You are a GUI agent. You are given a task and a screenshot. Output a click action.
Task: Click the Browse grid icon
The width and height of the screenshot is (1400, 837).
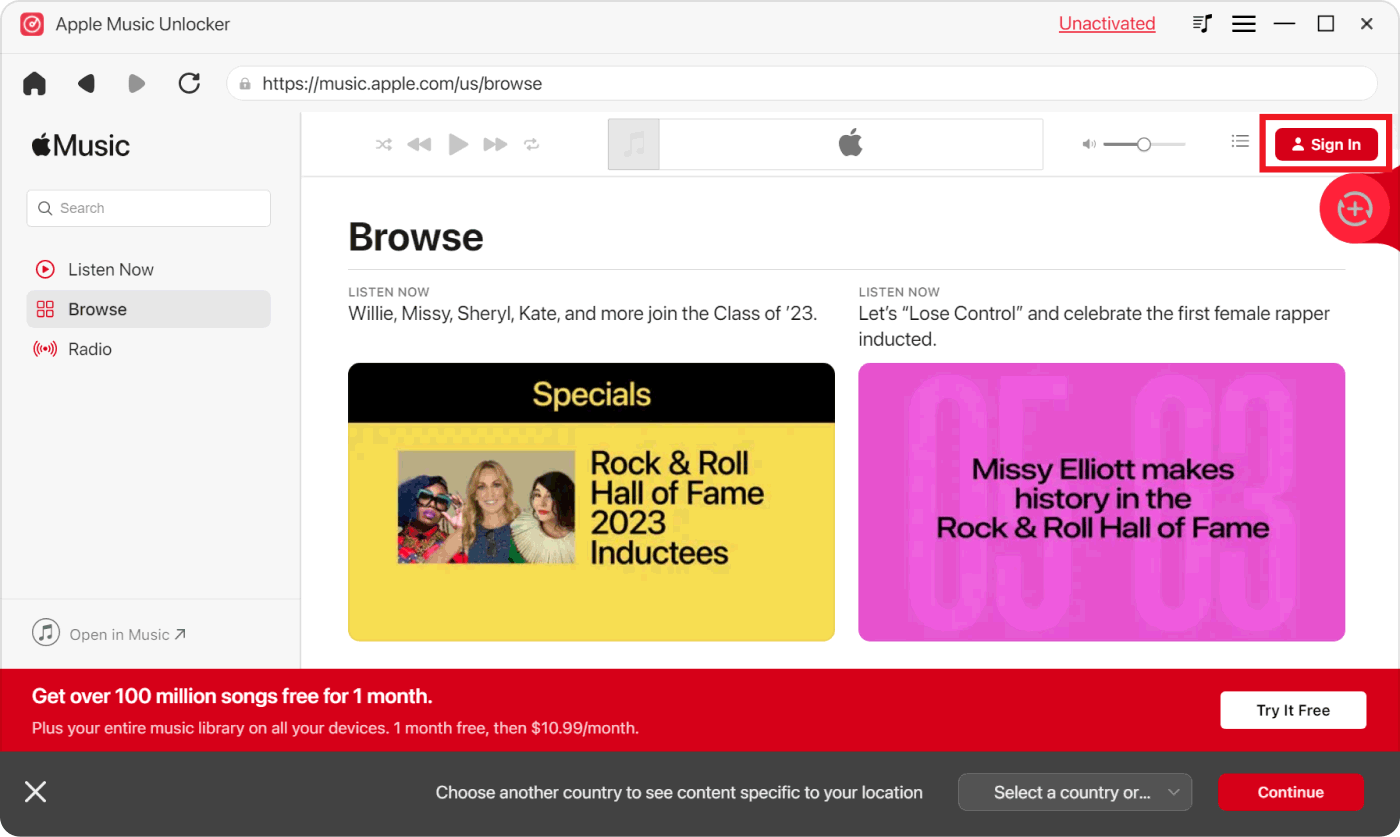click(45, 309)
